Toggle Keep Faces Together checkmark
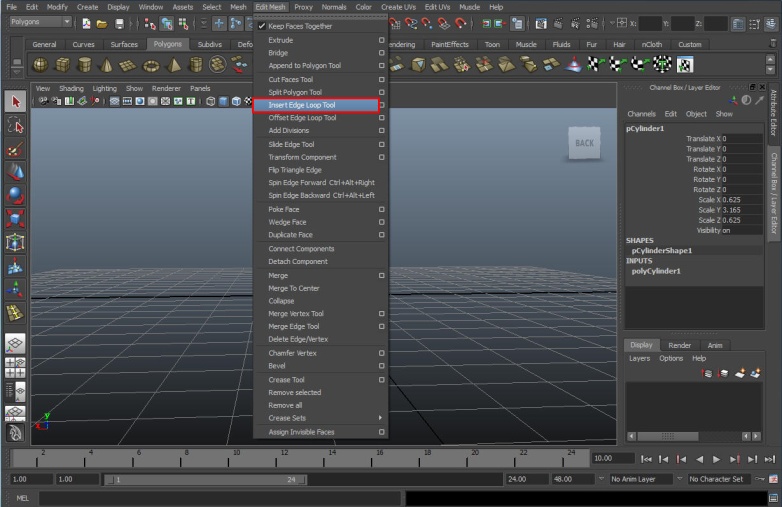The image size is (782, 507). pyautogui.click(x=262, y=26)
